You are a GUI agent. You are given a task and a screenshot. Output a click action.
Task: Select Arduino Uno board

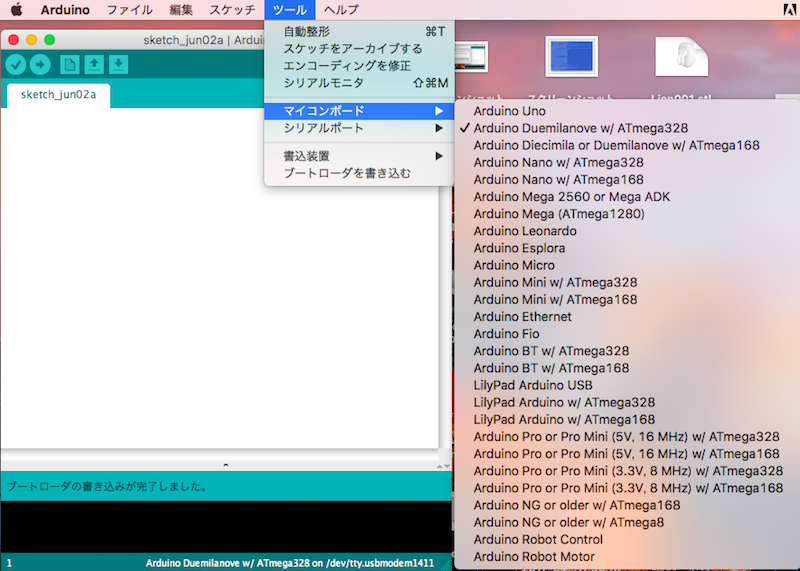point(627,111)
